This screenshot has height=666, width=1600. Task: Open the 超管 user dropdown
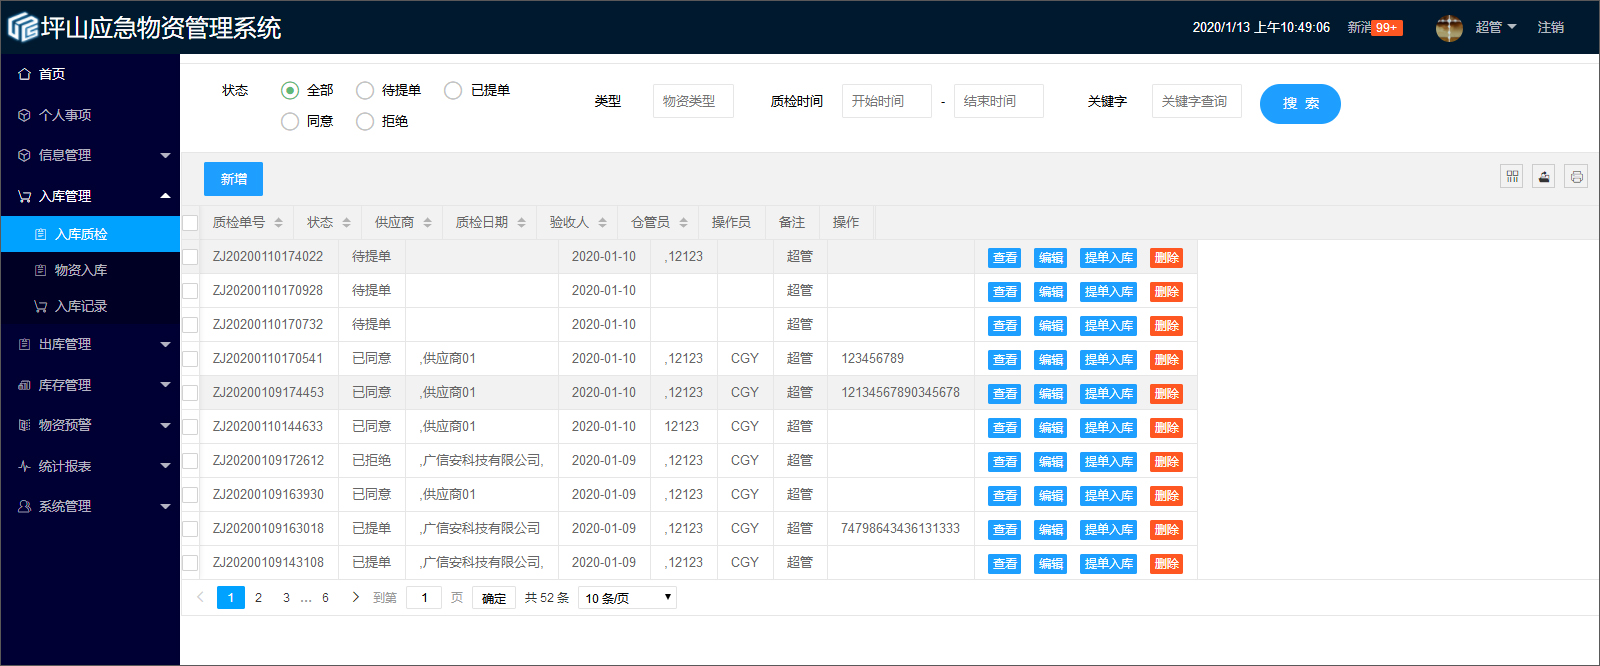point(1496,27)
